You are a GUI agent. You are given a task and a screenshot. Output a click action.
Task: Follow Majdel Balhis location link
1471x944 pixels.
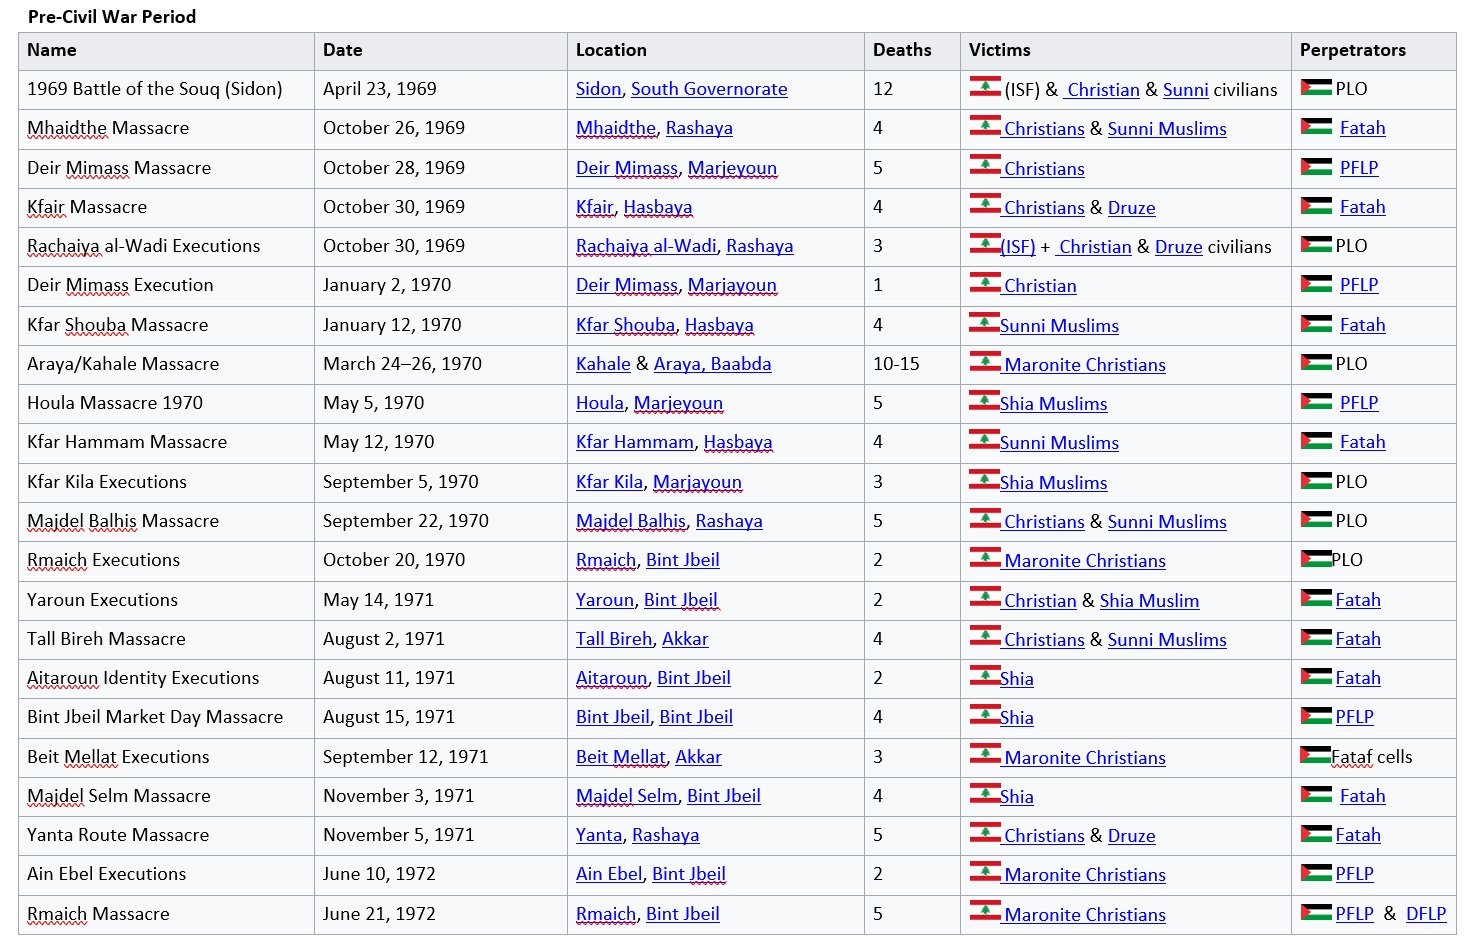[631, 521]
